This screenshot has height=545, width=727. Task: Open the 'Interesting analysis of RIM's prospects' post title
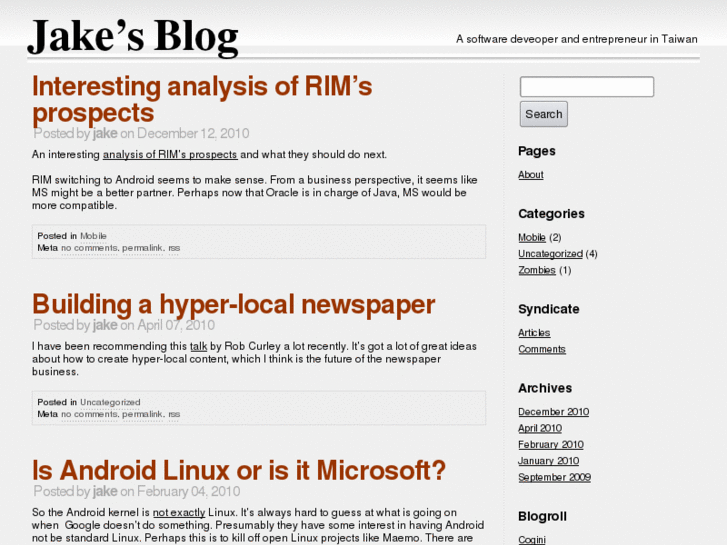202,99
